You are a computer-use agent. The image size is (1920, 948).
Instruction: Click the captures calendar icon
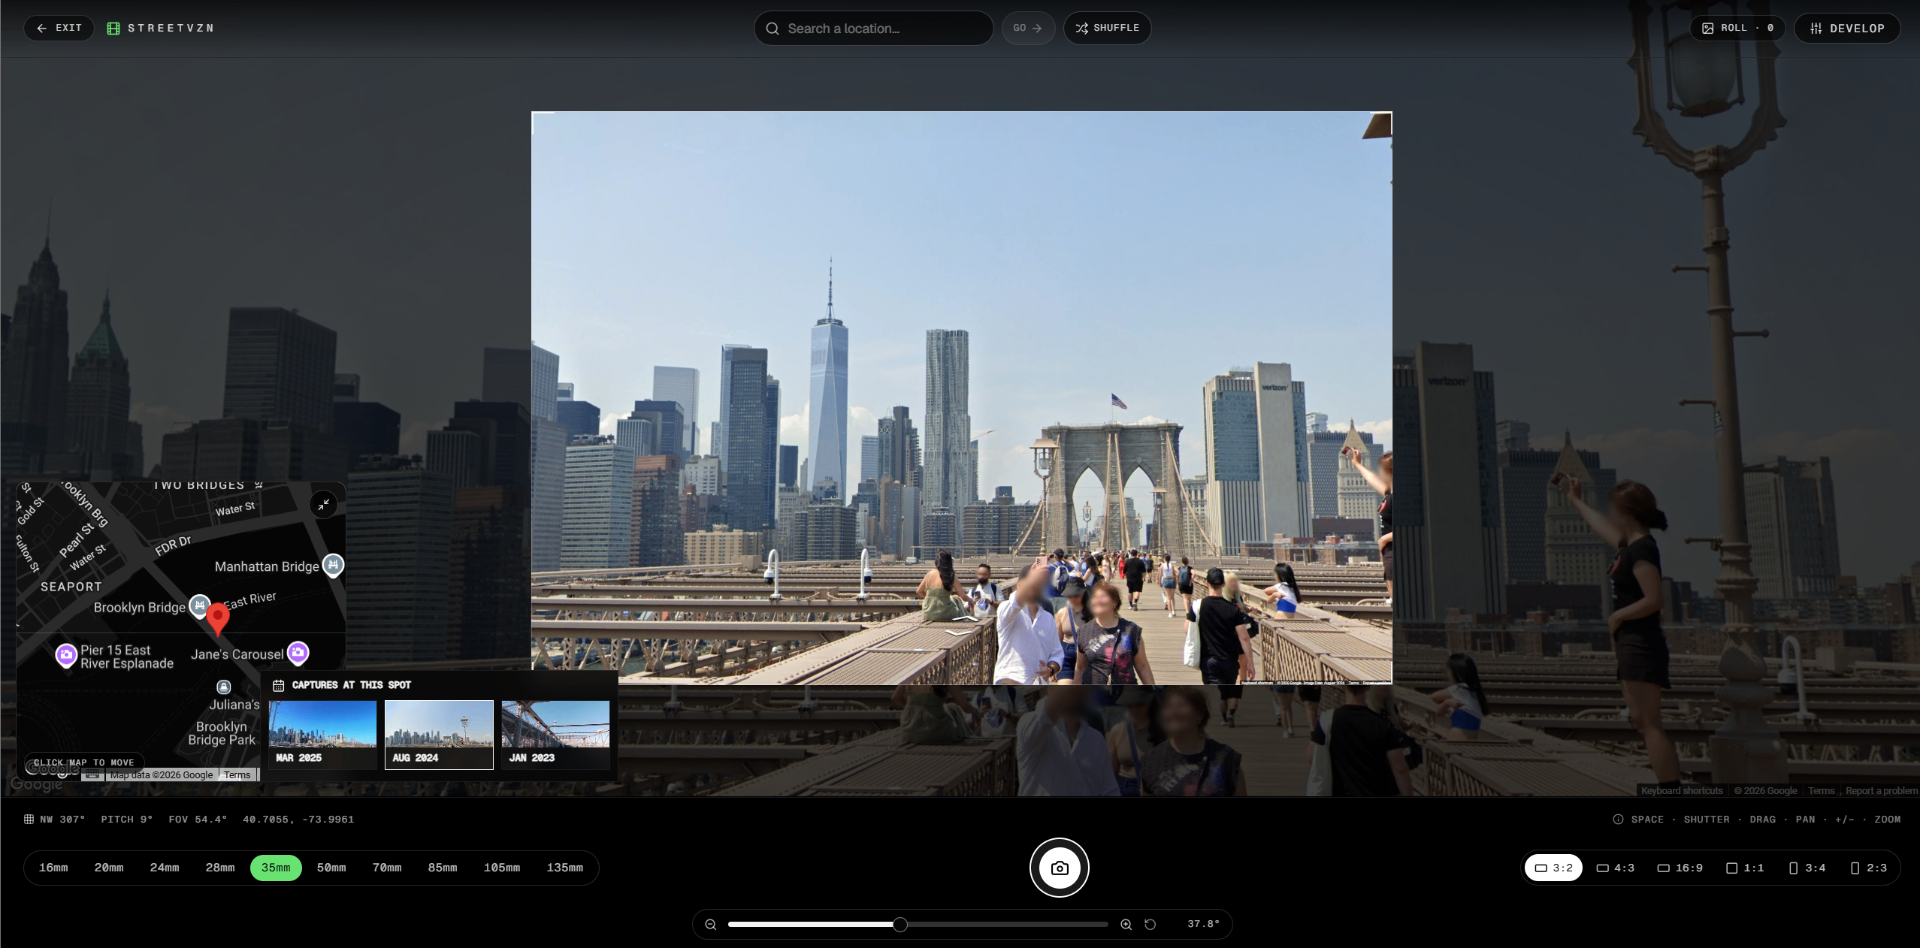pyautogui.click(x=278, y=685)
